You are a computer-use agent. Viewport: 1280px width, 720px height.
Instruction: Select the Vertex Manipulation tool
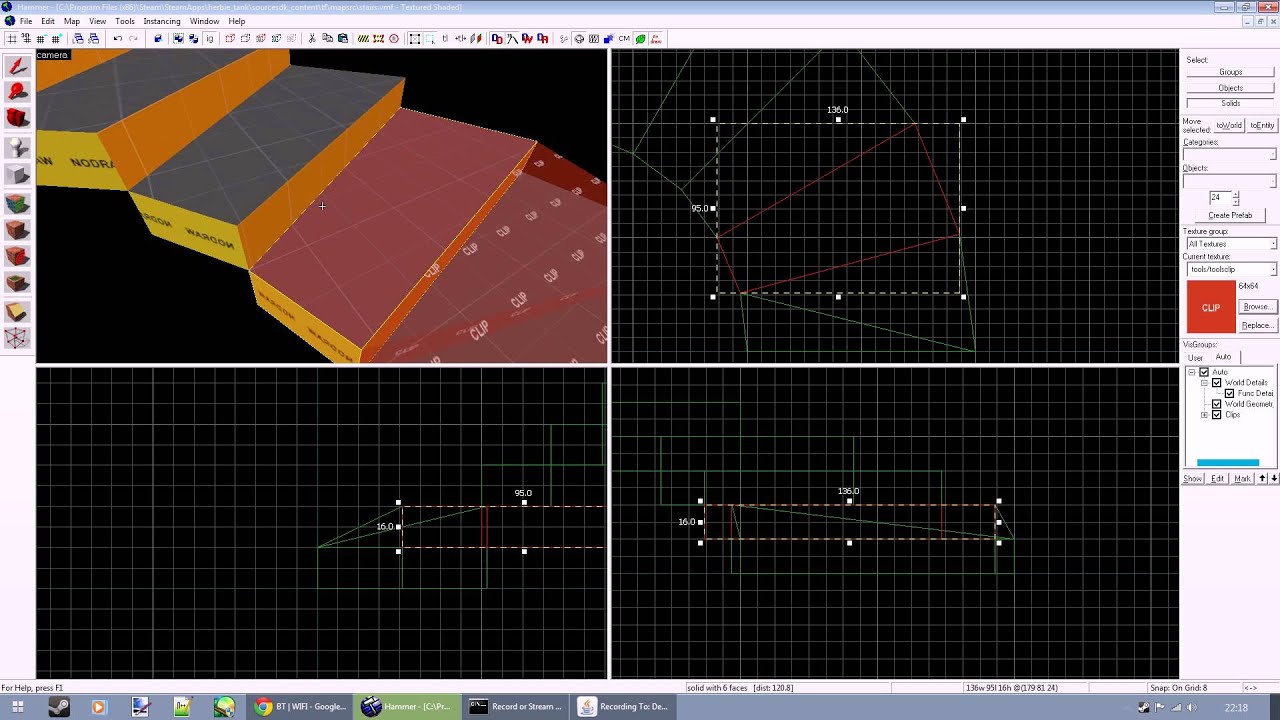coord(17,338)
